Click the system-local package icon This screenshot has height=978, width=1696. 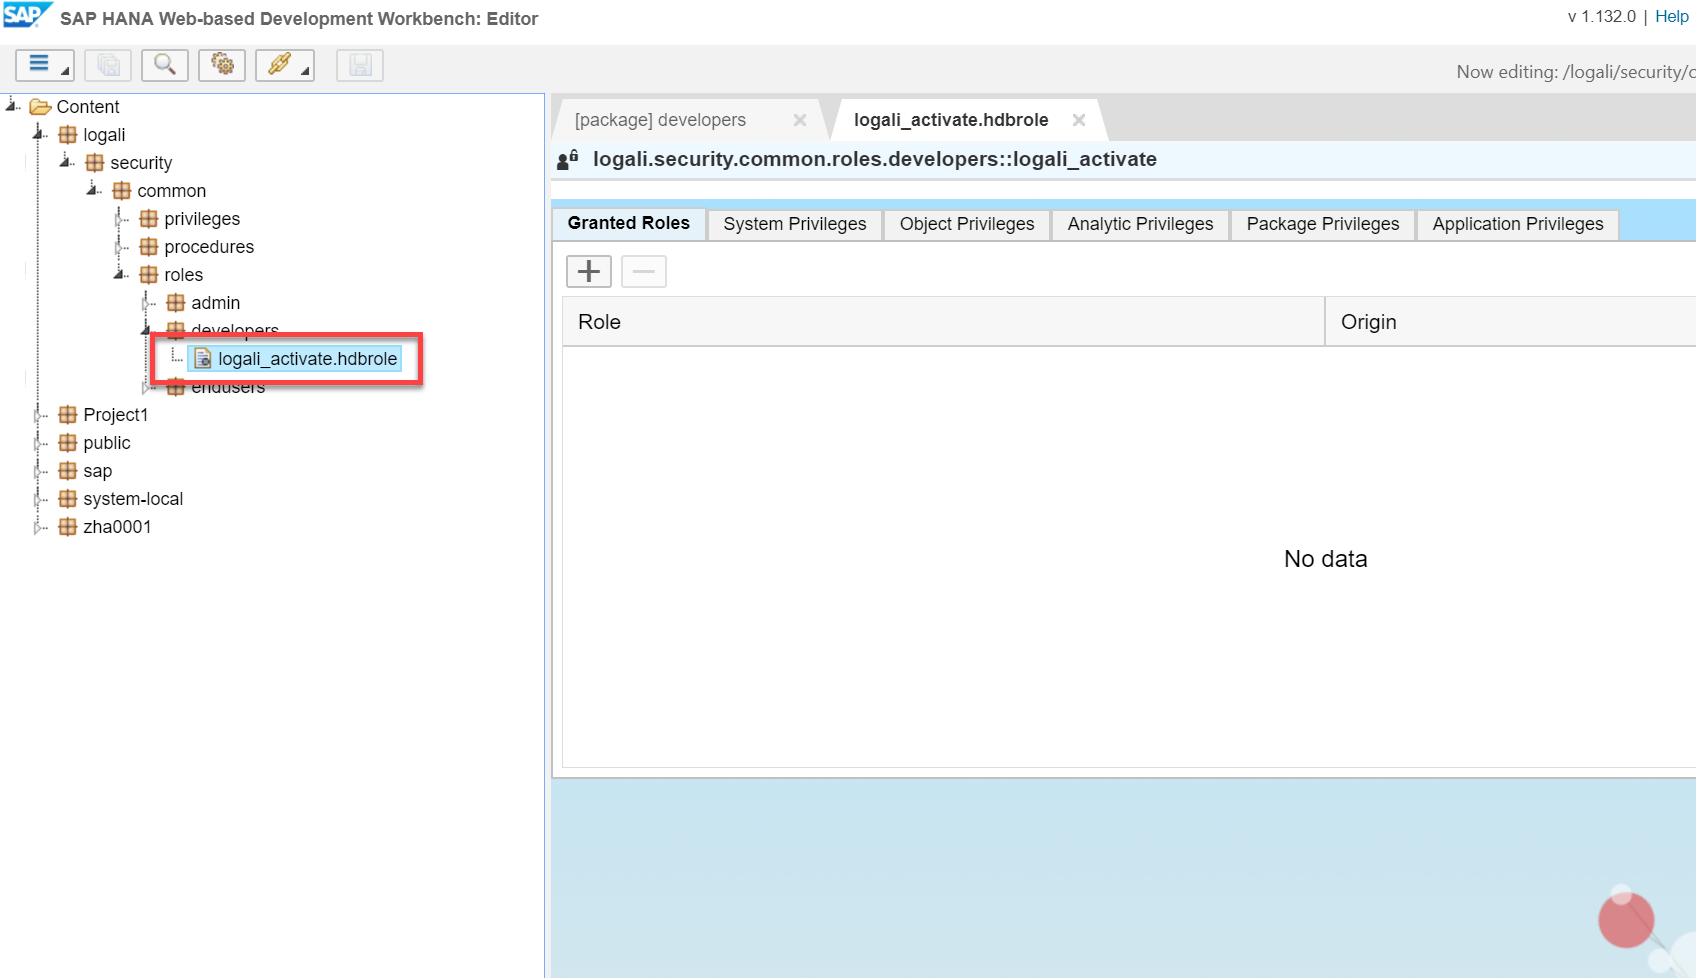click(x=68, y=499)
